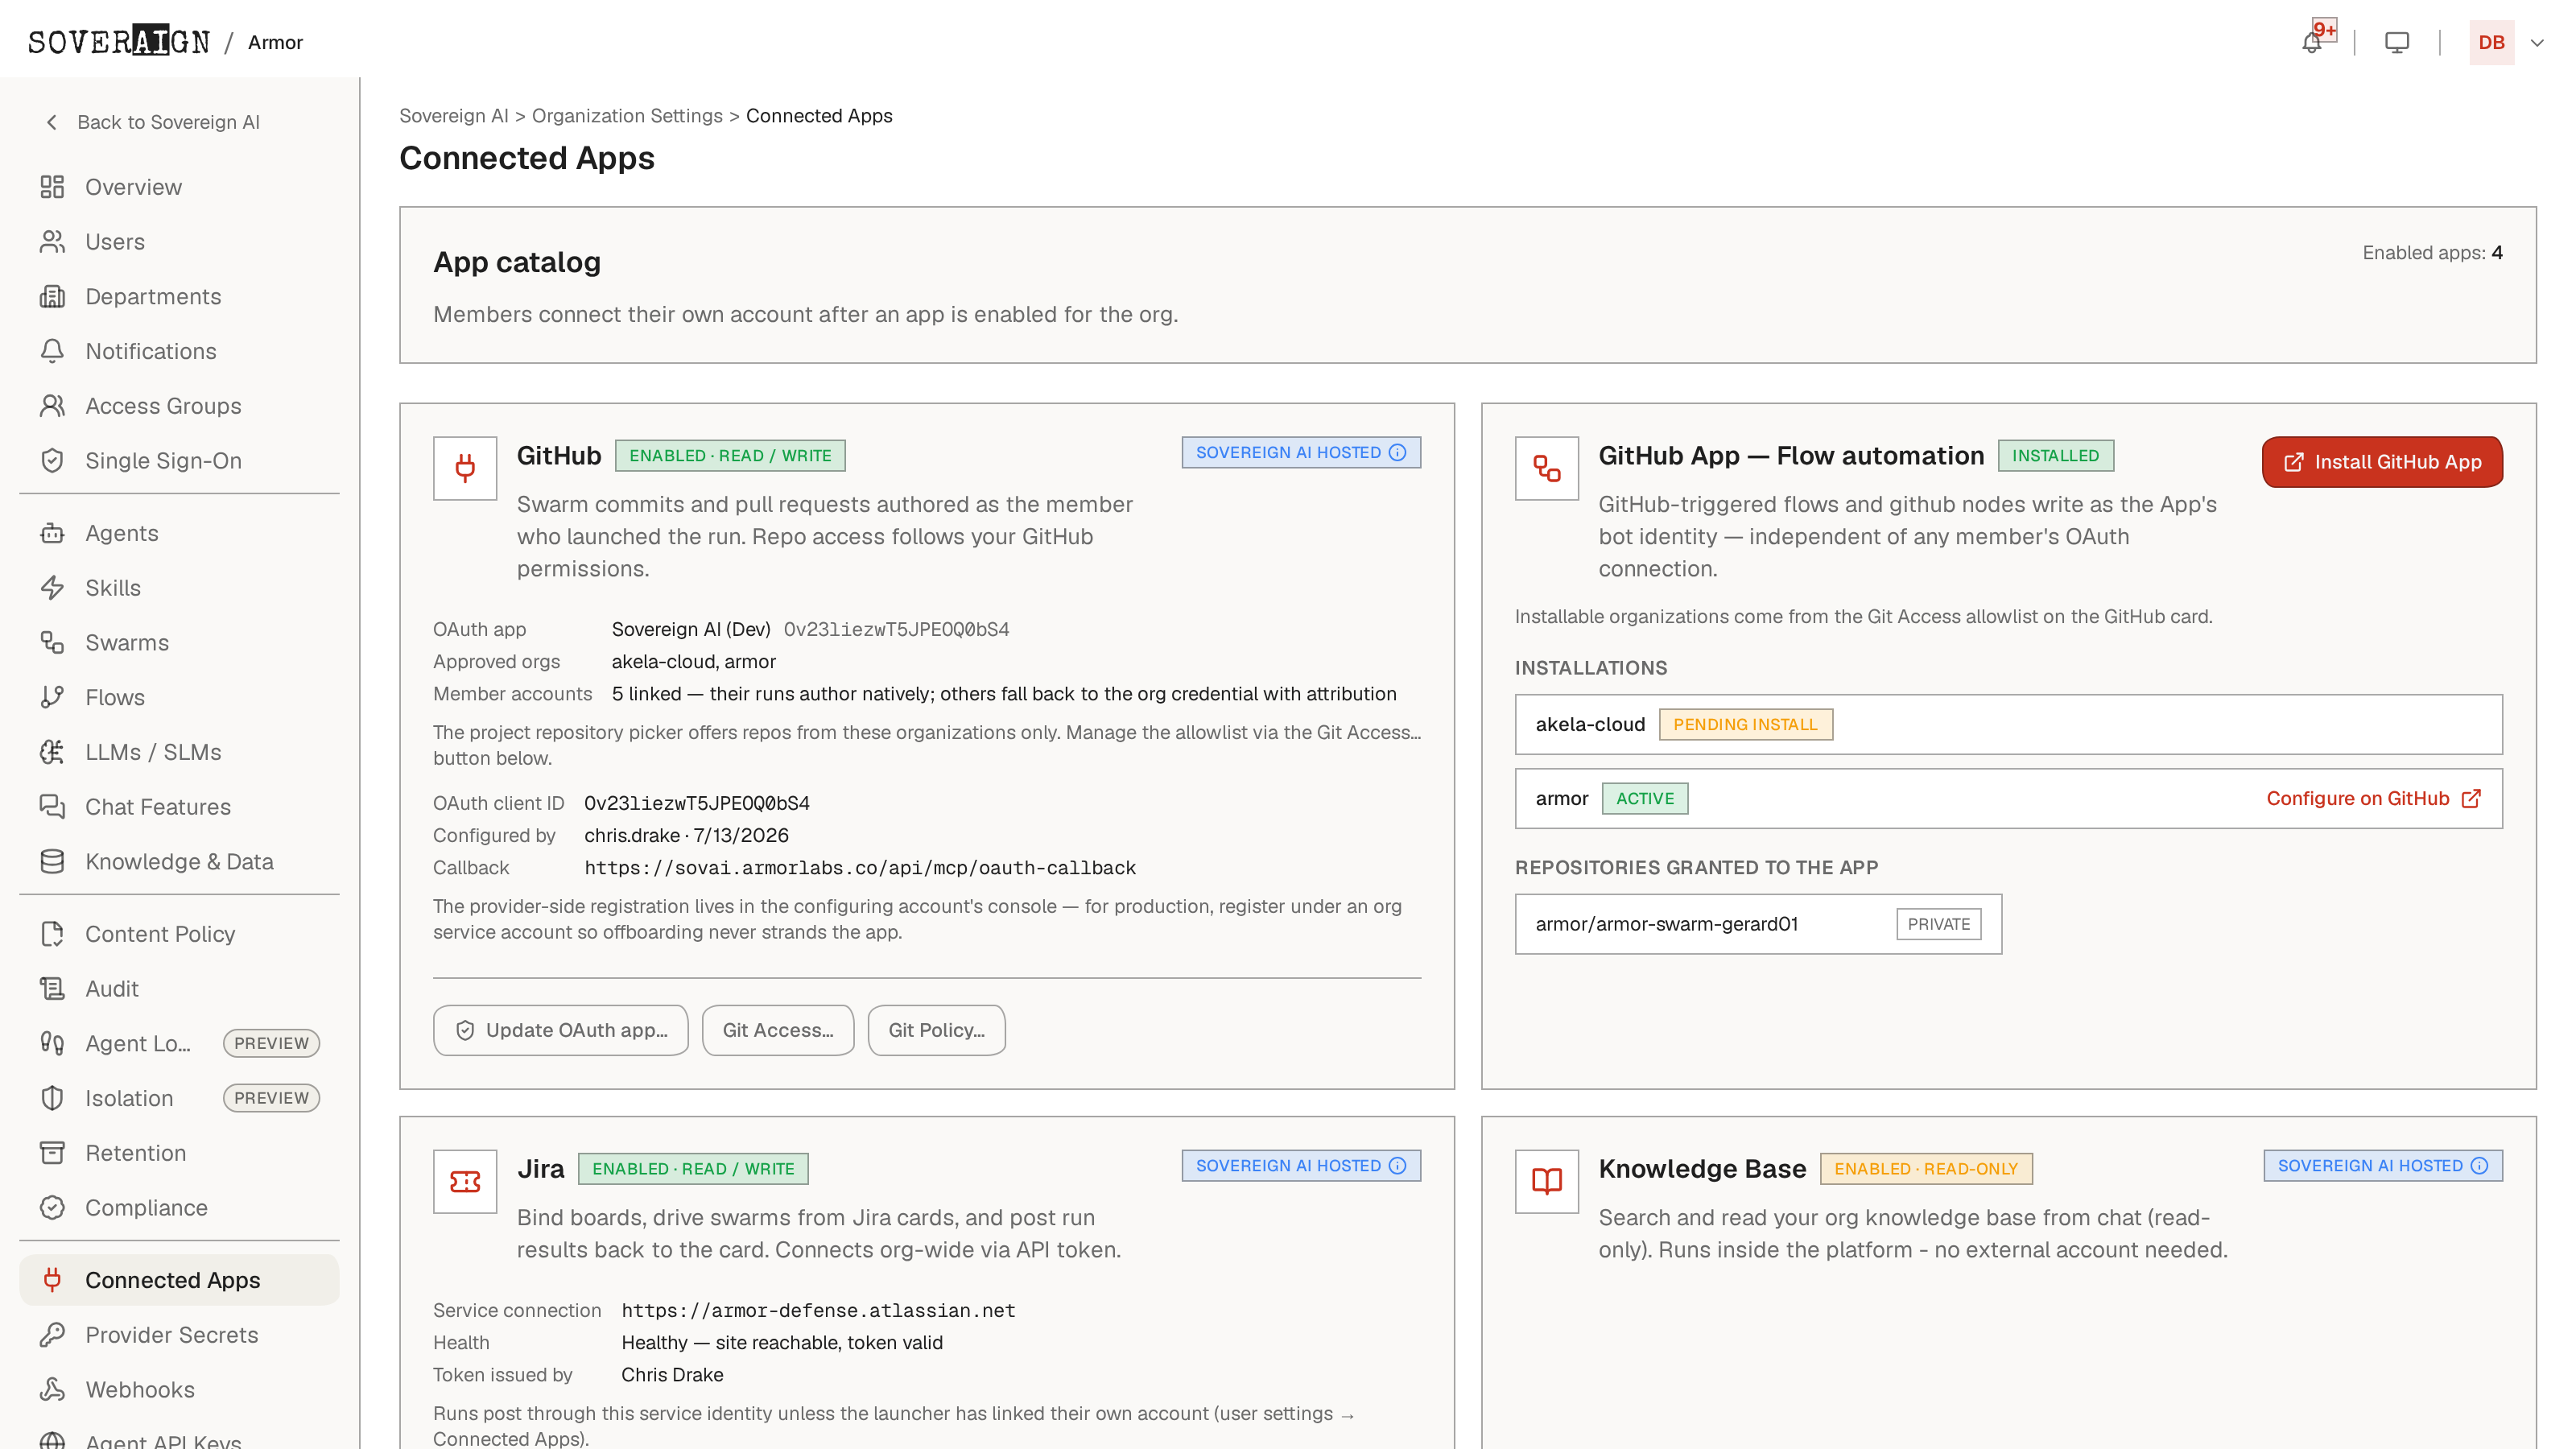Open the DB user avatar menu
Image resolution: width=2576 pixels, height=1449 pixels.
click(2491, 42)
